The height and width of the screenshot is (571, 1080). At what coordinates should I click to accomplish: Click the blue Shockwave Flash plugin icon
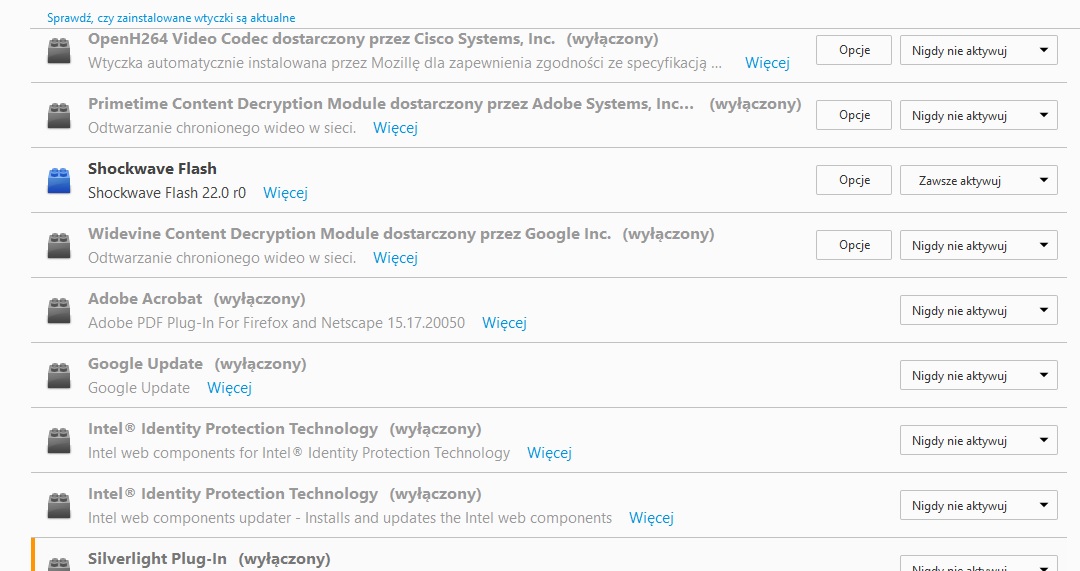tap(59, 180)
